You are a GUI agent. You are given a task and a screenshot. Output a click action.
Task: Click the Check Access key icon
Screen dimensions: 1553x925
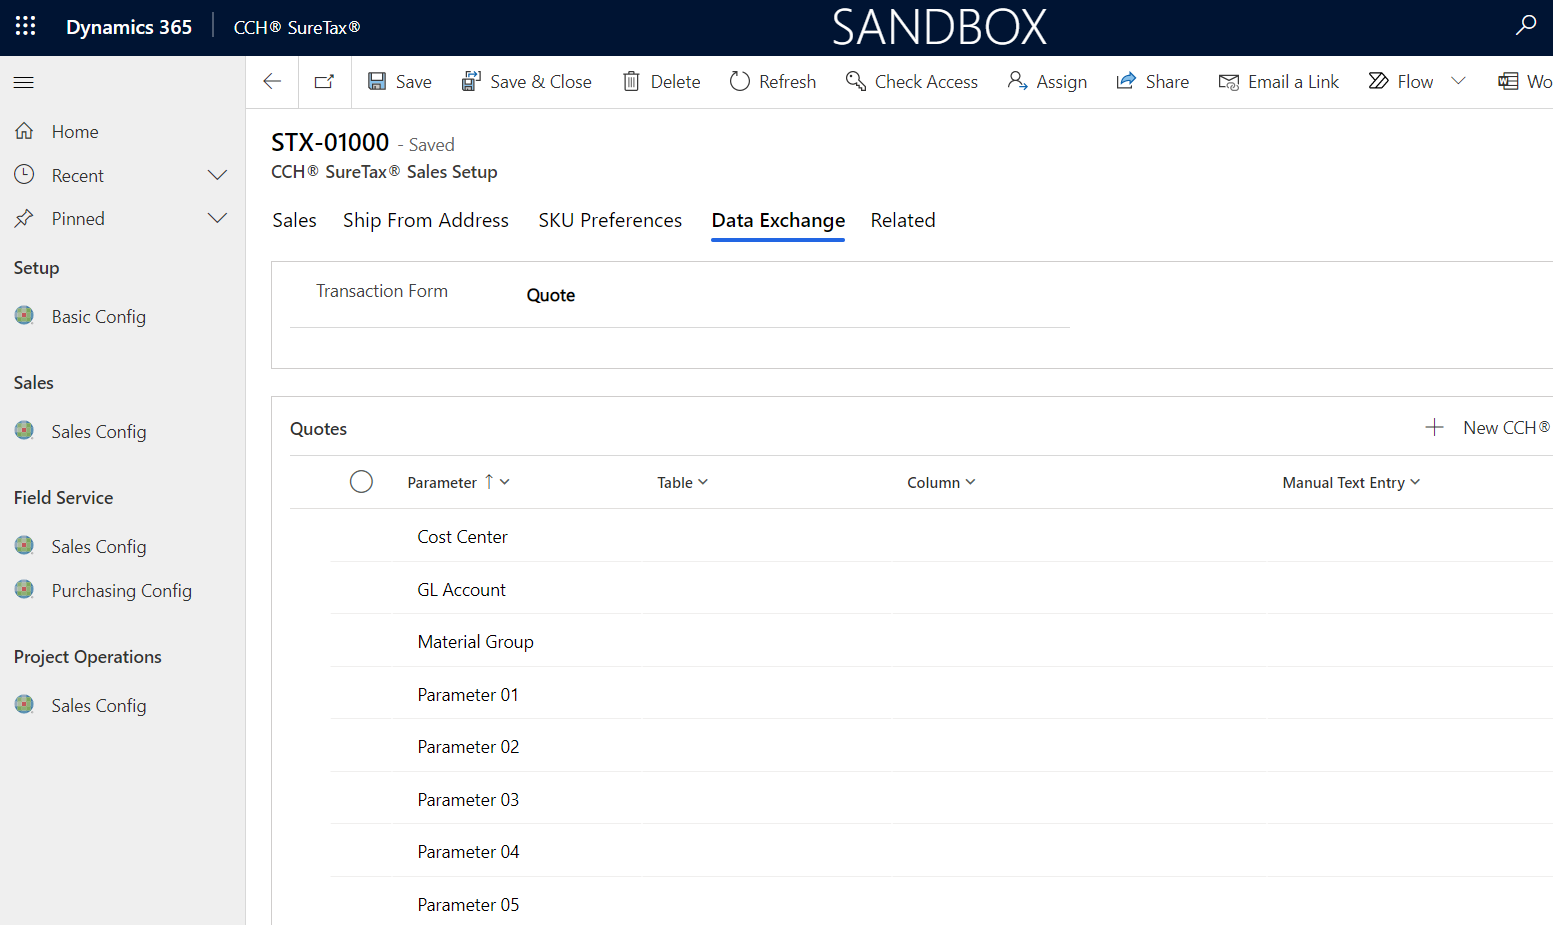point(856,82)
